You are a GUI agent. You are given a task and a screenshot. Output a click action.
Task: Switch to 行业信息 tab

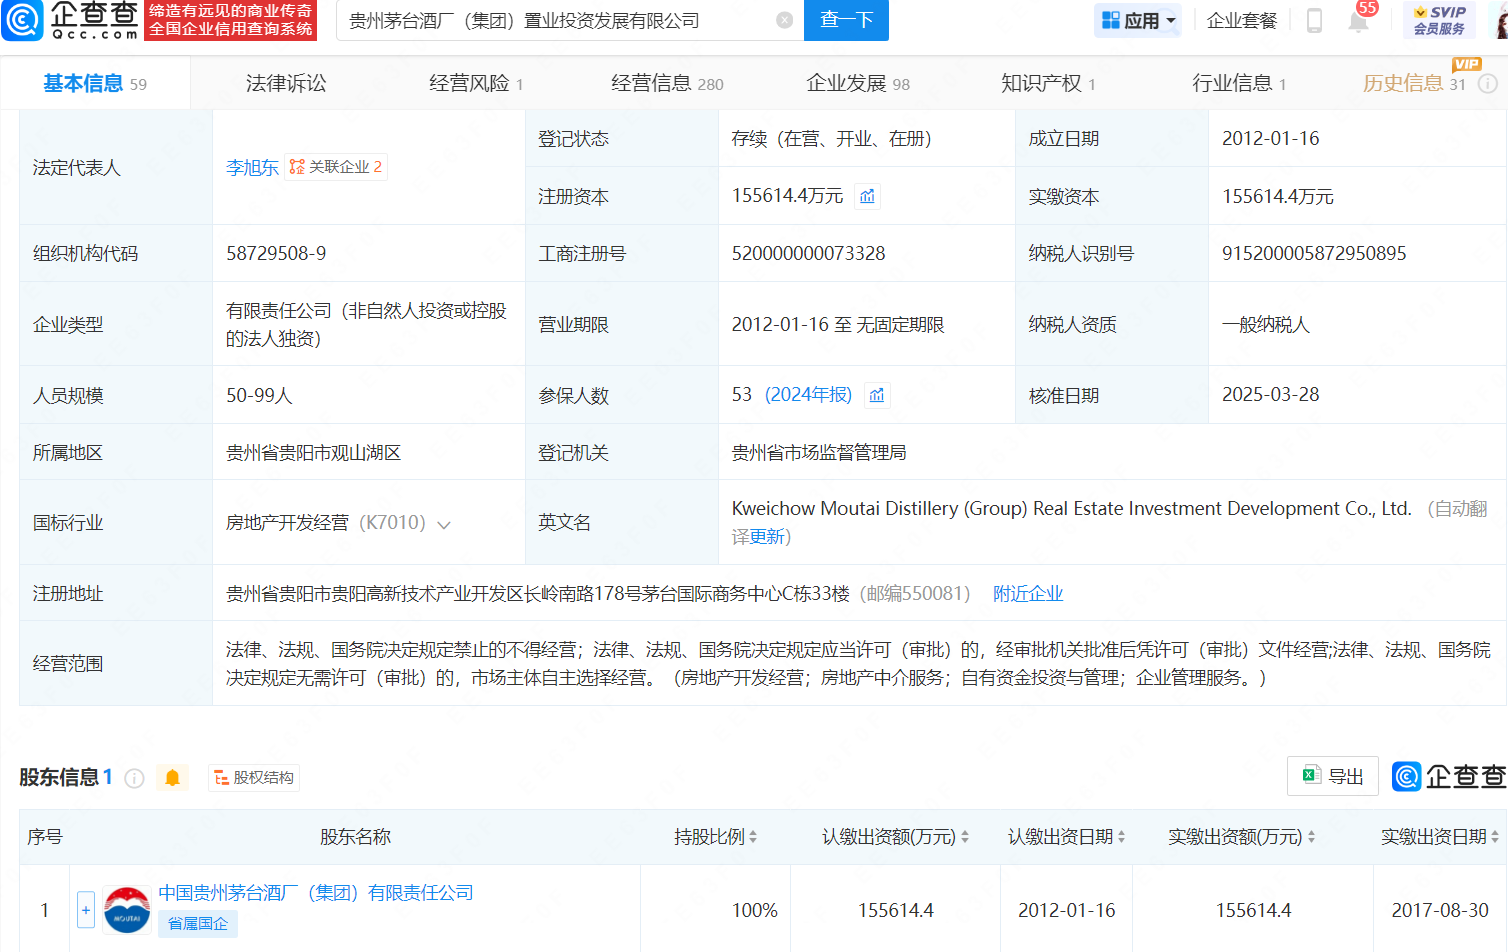(1239, 83)
